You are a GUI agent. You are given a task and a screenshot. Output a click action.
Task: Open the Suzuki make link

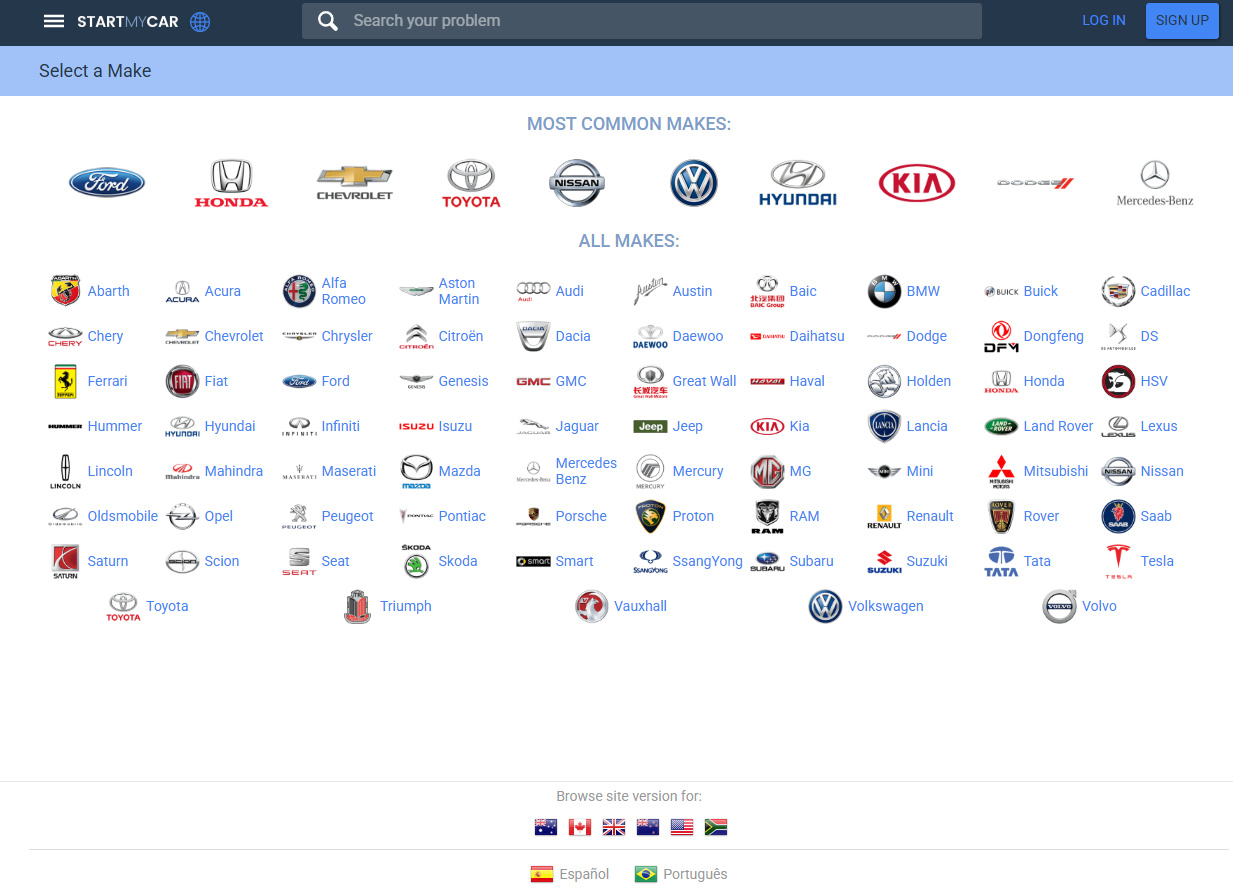coord(927,561)
